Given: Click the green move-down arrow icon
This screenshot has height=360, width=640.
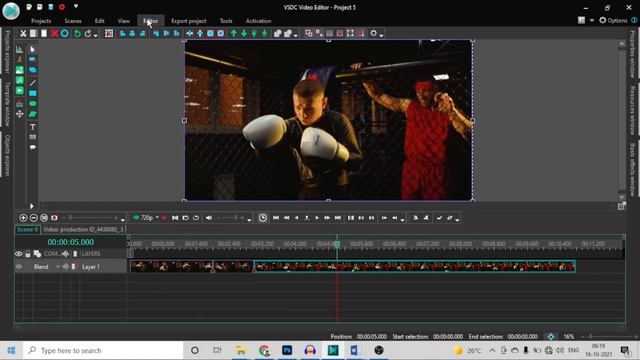Looking at the screenshot, I should pos(244,33).
